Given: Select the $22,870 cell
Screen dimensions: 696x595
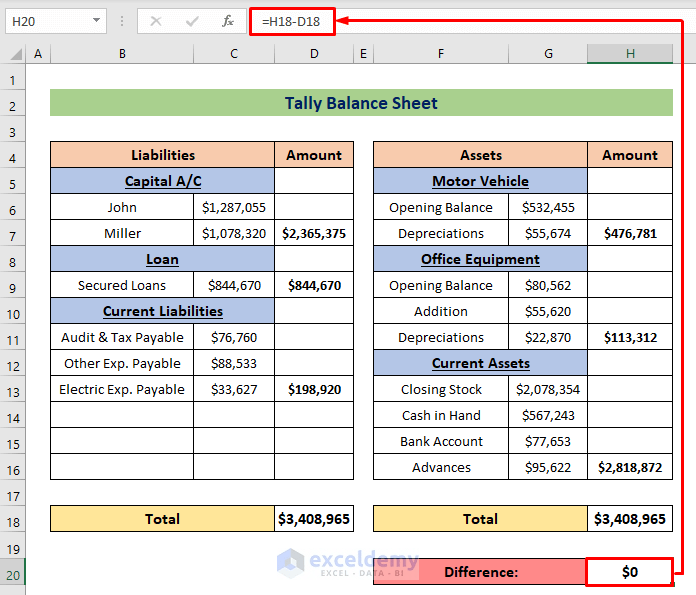Looking at the screenshot, I should (548, 337).
